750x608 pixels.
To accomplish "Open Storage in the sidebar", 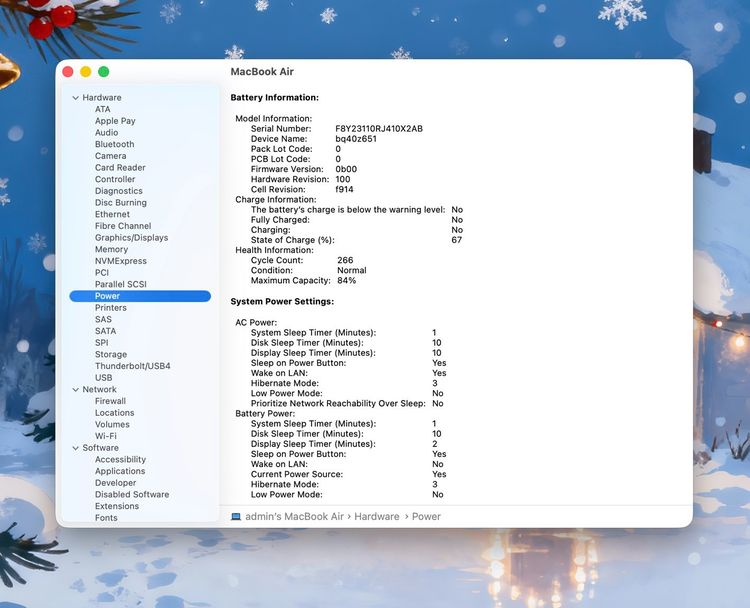I will [111, 354].
